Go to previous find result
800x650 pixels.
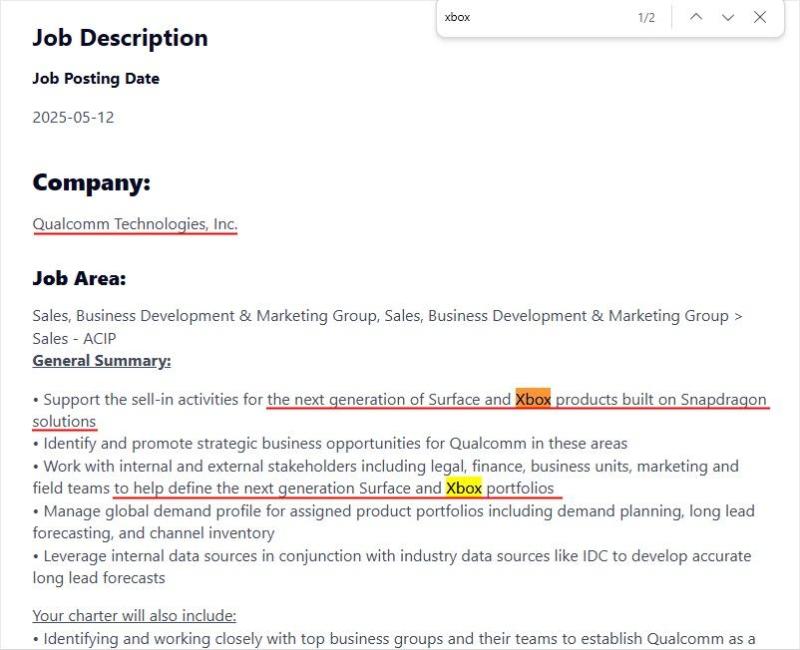coord(696,17)
